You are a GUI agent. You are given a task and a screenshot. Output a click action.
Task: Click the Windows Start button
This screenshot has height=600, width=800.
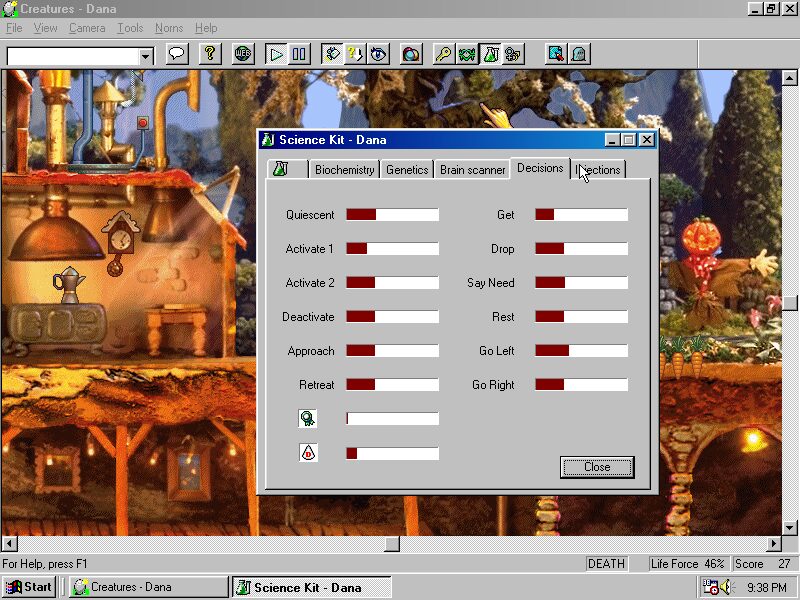click(x=30, y=587)
